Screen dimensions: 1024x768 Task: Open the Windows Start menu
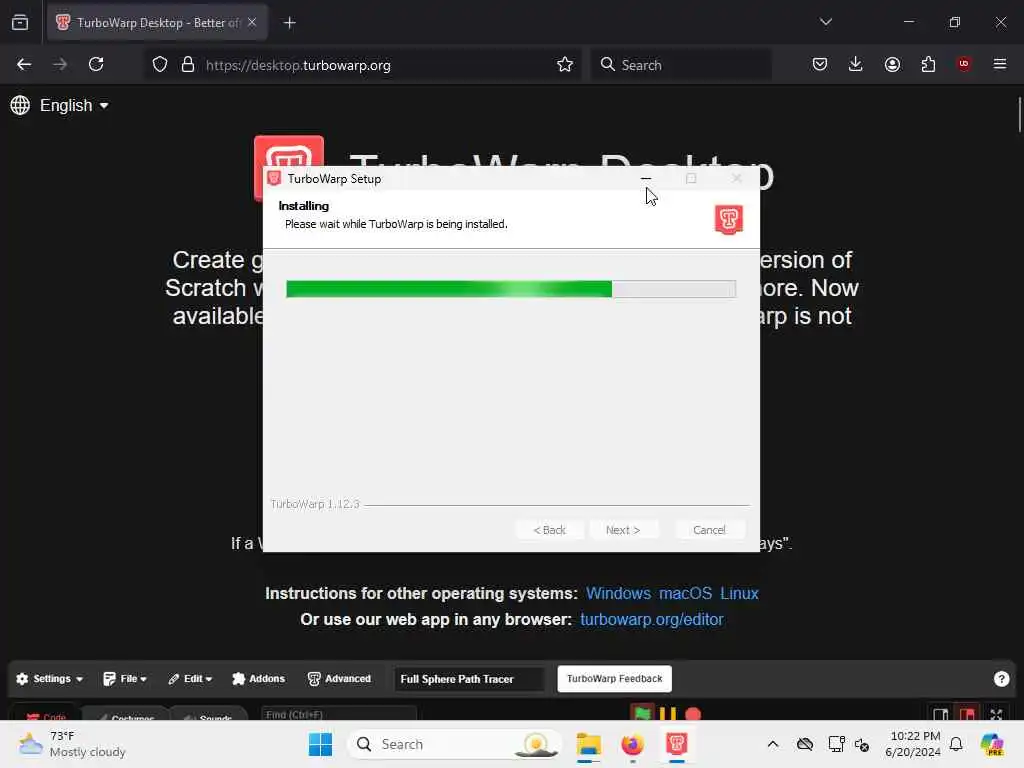click(x=321, y=744)
